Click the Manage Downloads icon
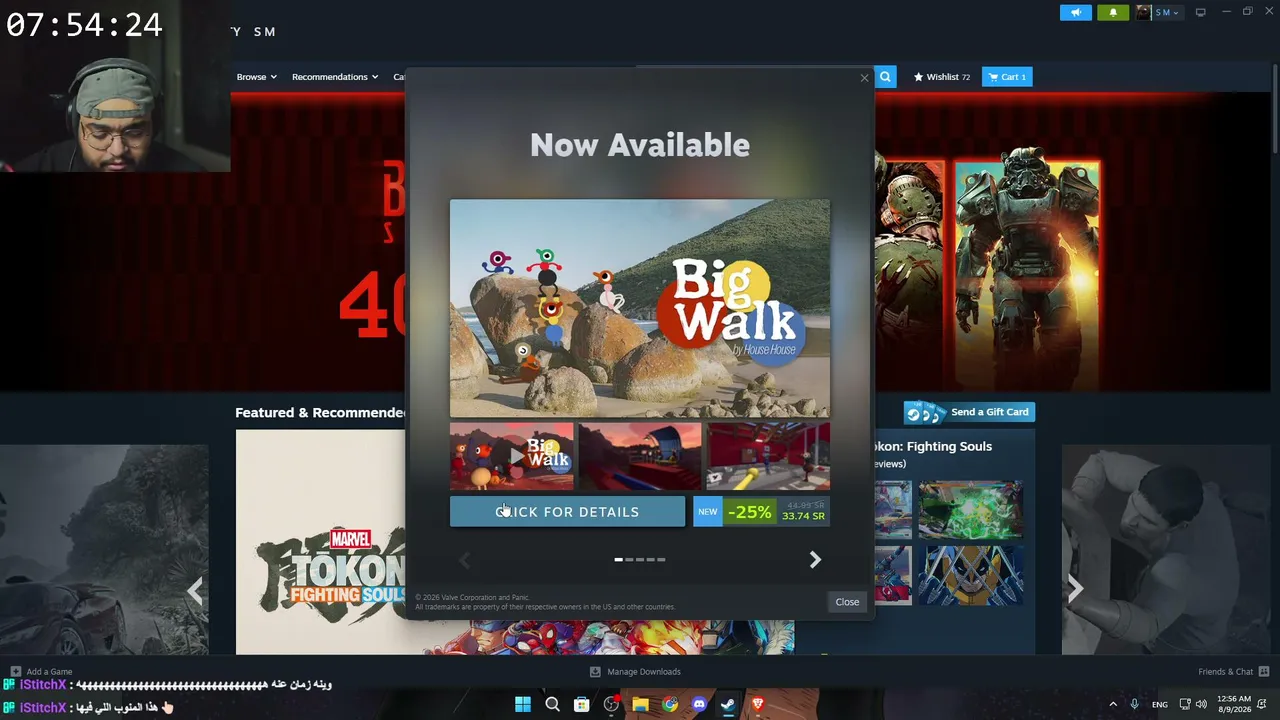Image resolution: width=1280 pixels, height=720 pixels. point(595,672)
